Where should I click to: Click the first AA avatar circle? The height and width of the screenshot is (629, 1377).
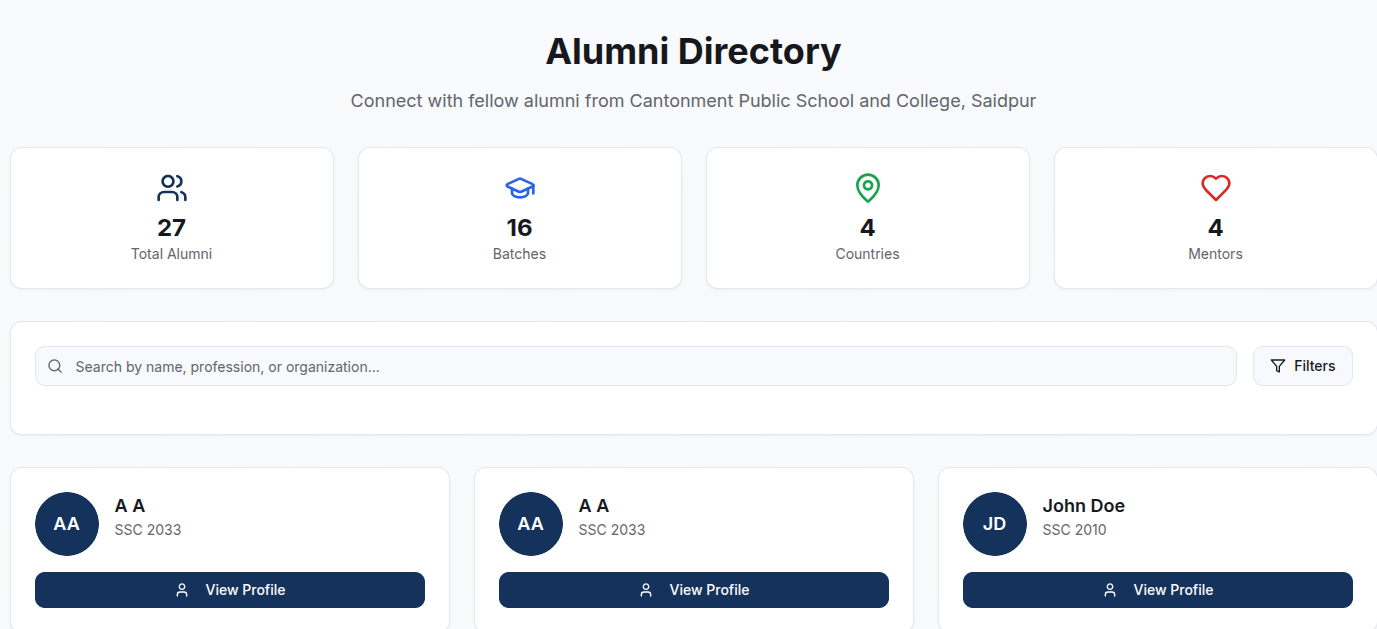(x=67, y=524)
